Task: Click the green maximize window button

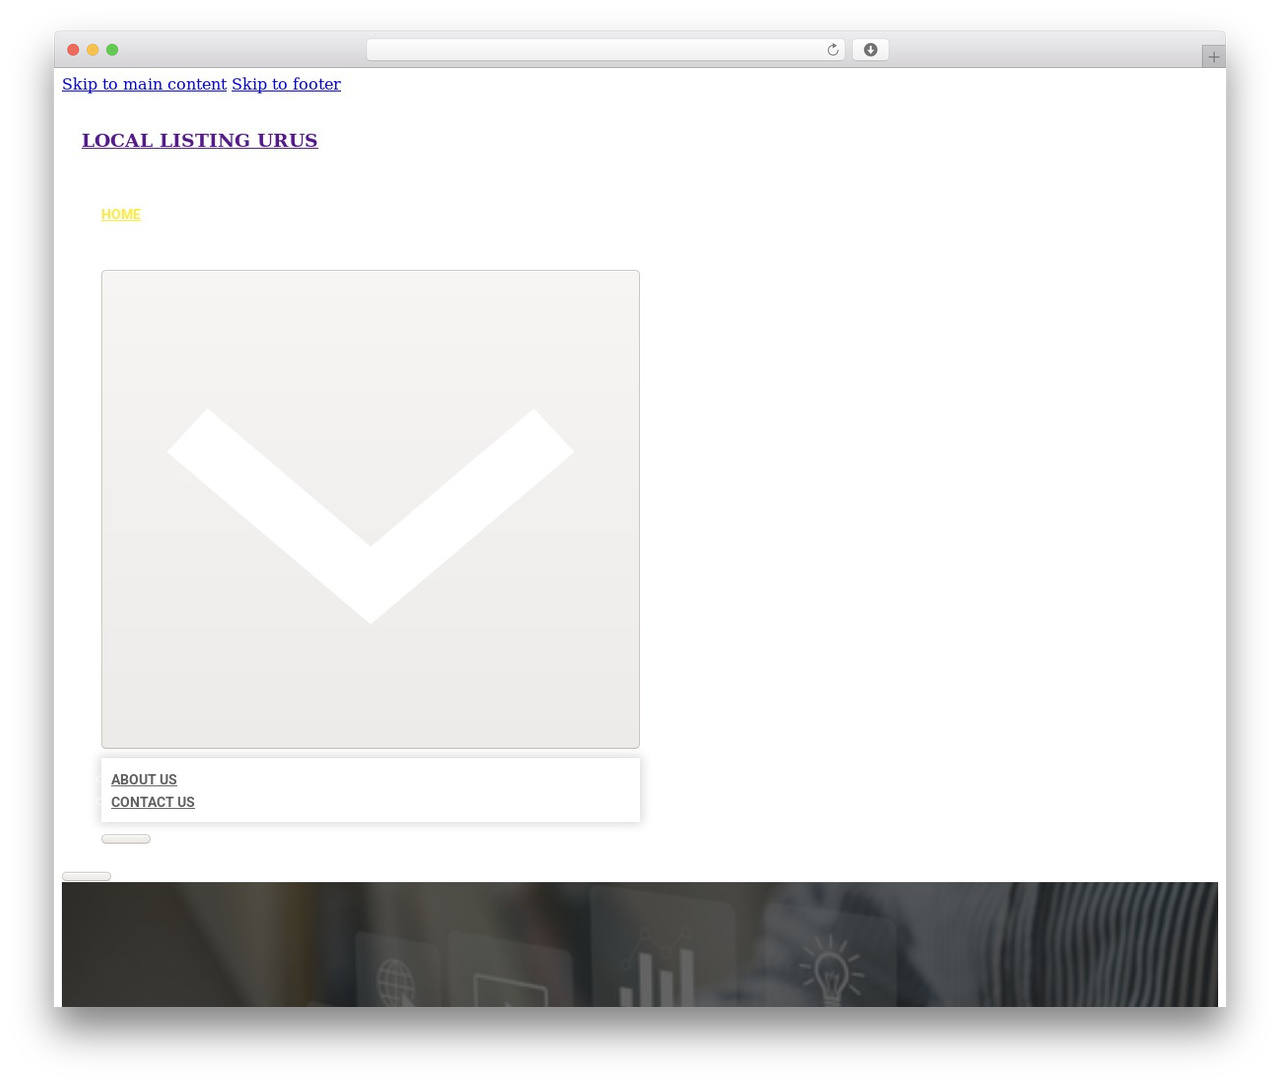Action: coord(112,50)
